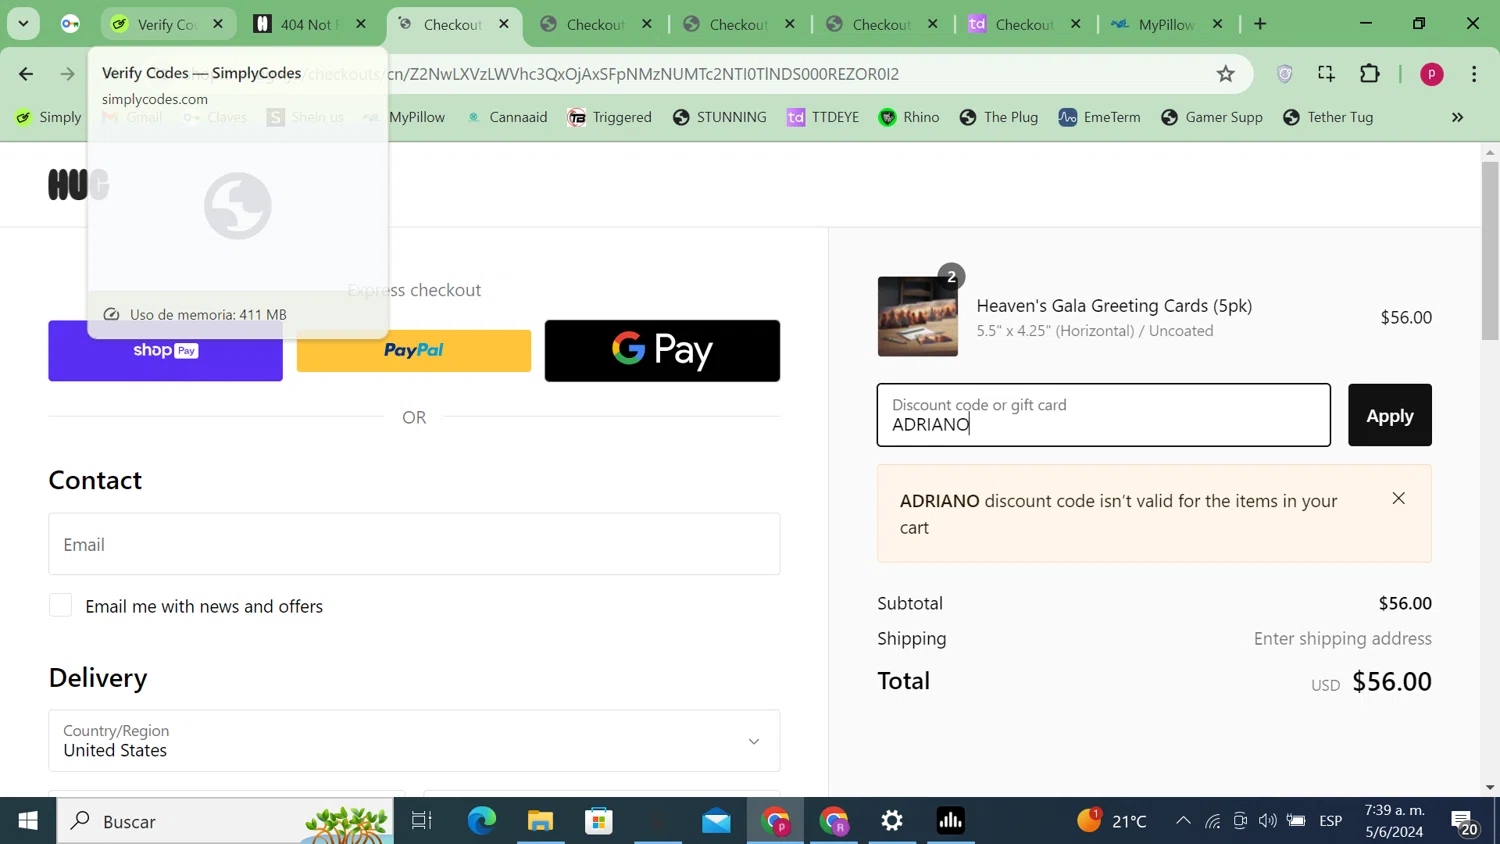Bookmark this page with the star icon
Viewport: 1500px width, 844px height.
[x=1225, y=74]
